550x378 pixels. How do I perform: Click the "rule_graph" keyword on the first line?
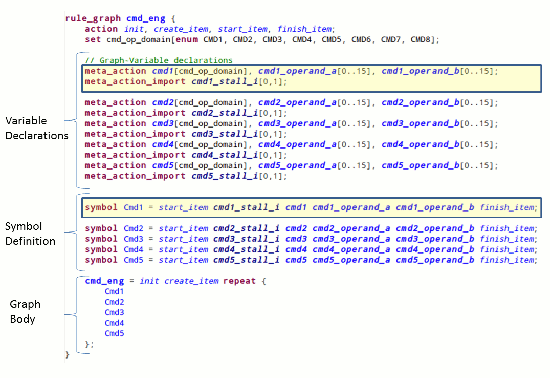click(93, 18)
